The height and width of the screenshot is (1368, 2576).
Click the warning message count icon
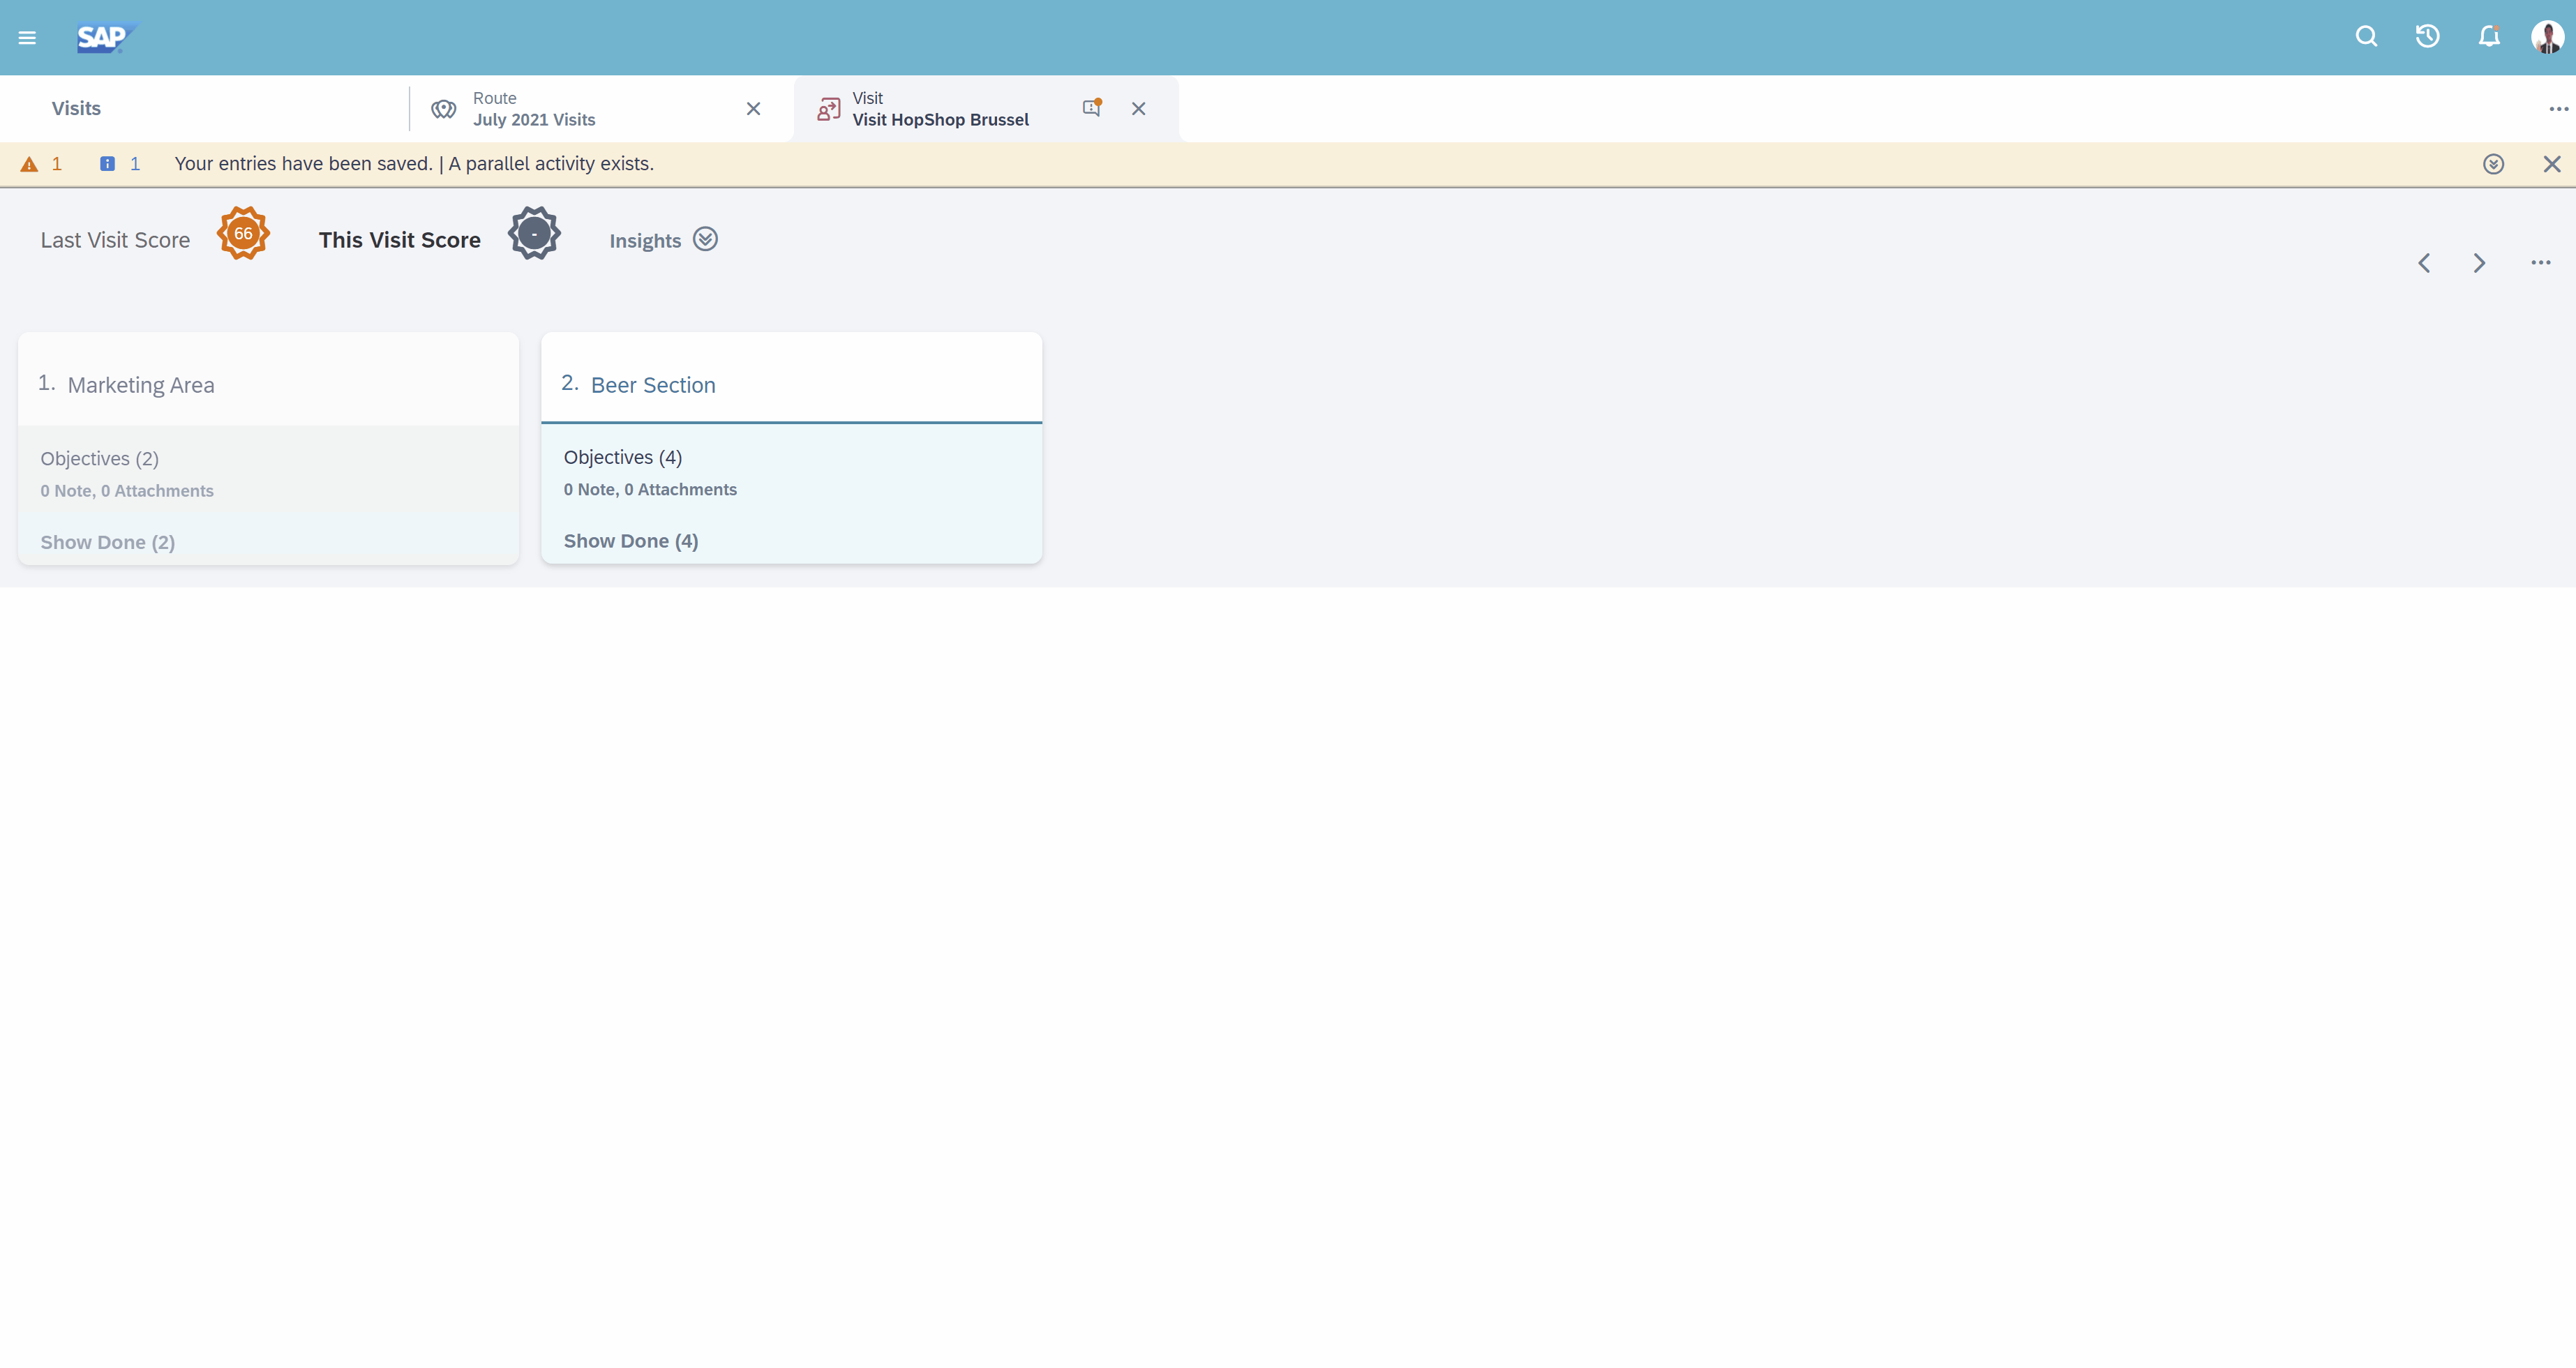tap(29, 164)
